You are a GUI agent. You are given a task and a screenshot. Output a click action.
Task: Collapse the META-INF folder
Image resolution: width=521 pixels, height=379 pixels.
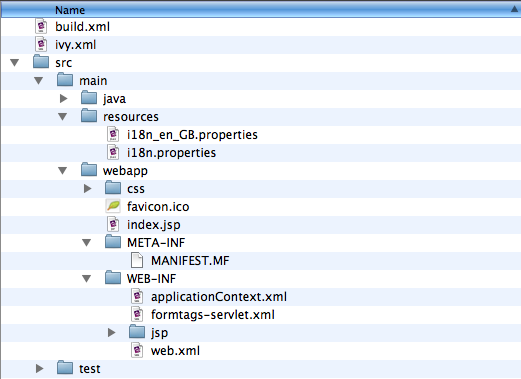87,243
